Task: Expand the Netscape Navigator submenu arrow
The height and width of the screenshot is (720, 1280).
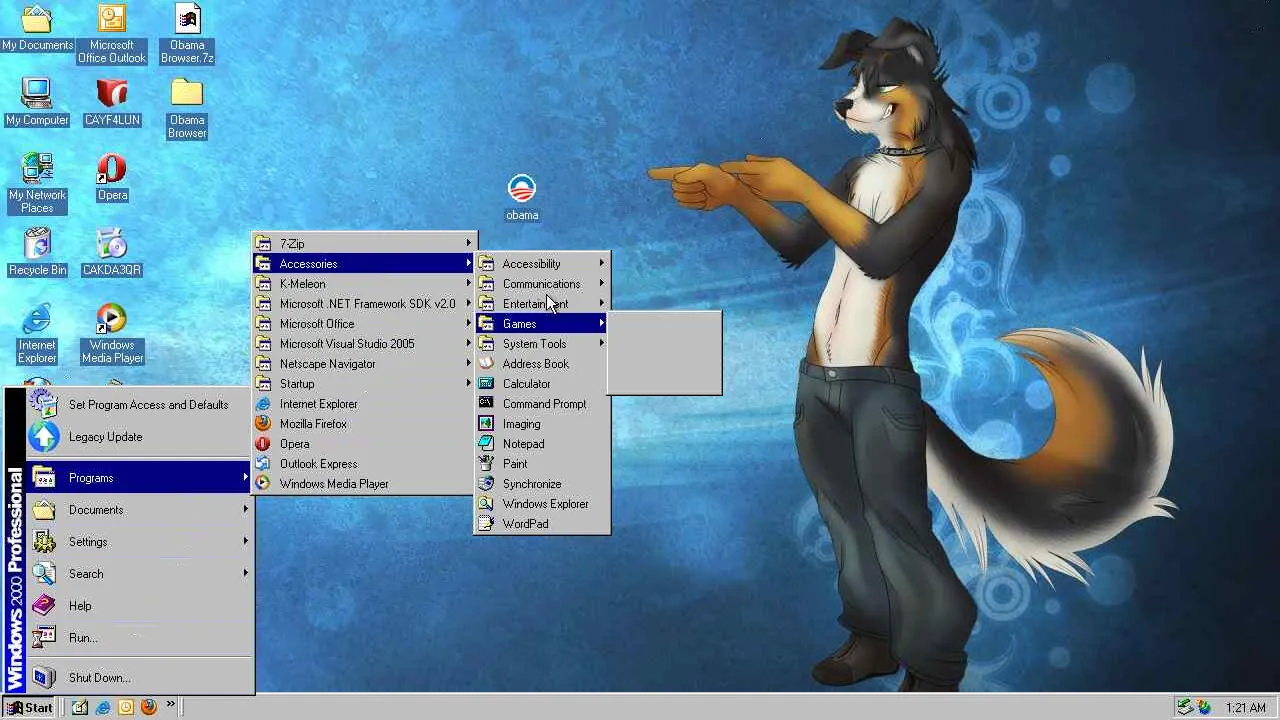Action: click(x=468, y=364)
